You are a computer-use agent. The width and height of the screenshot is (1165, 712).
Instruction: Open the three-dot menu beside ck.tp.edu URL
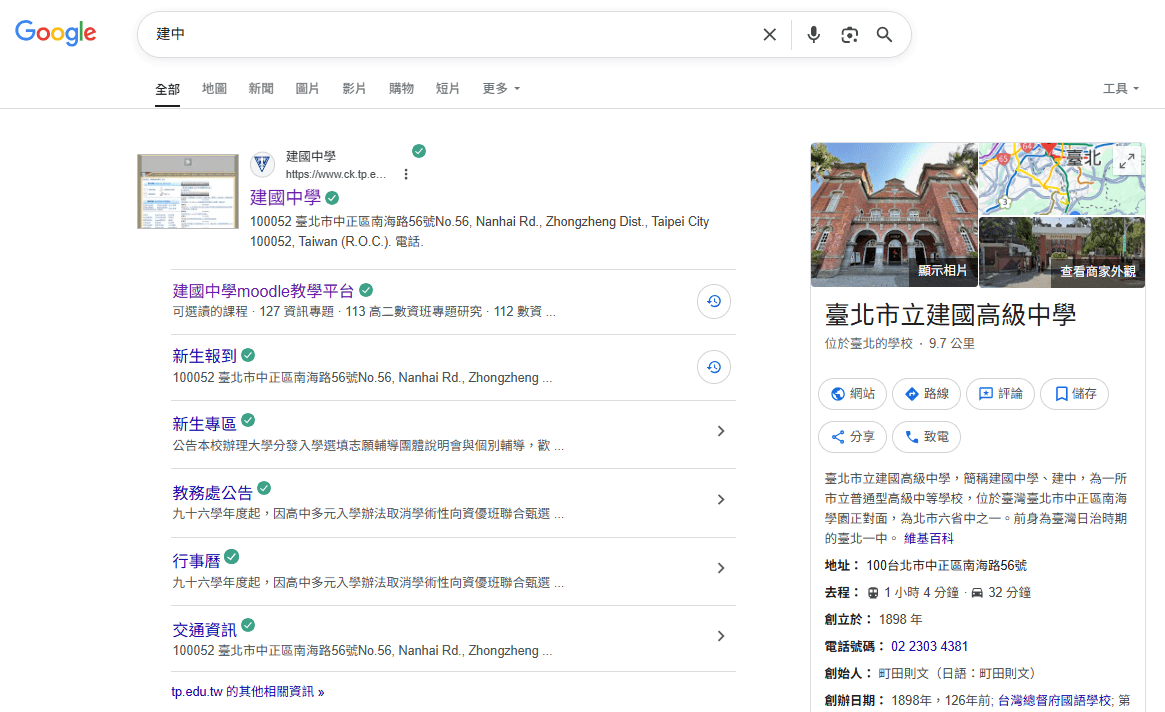pyautogui.click(x=406, y=174)
